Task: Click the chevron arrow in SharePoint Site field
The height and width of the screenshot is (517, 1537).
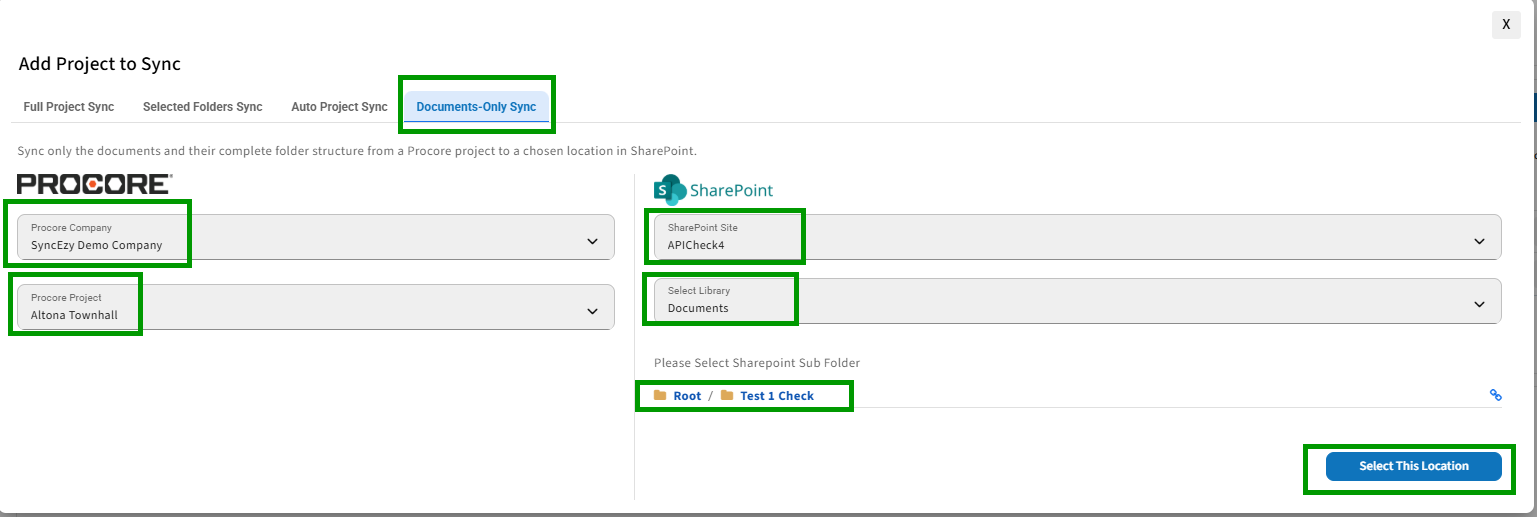Action: point(1480,242)
